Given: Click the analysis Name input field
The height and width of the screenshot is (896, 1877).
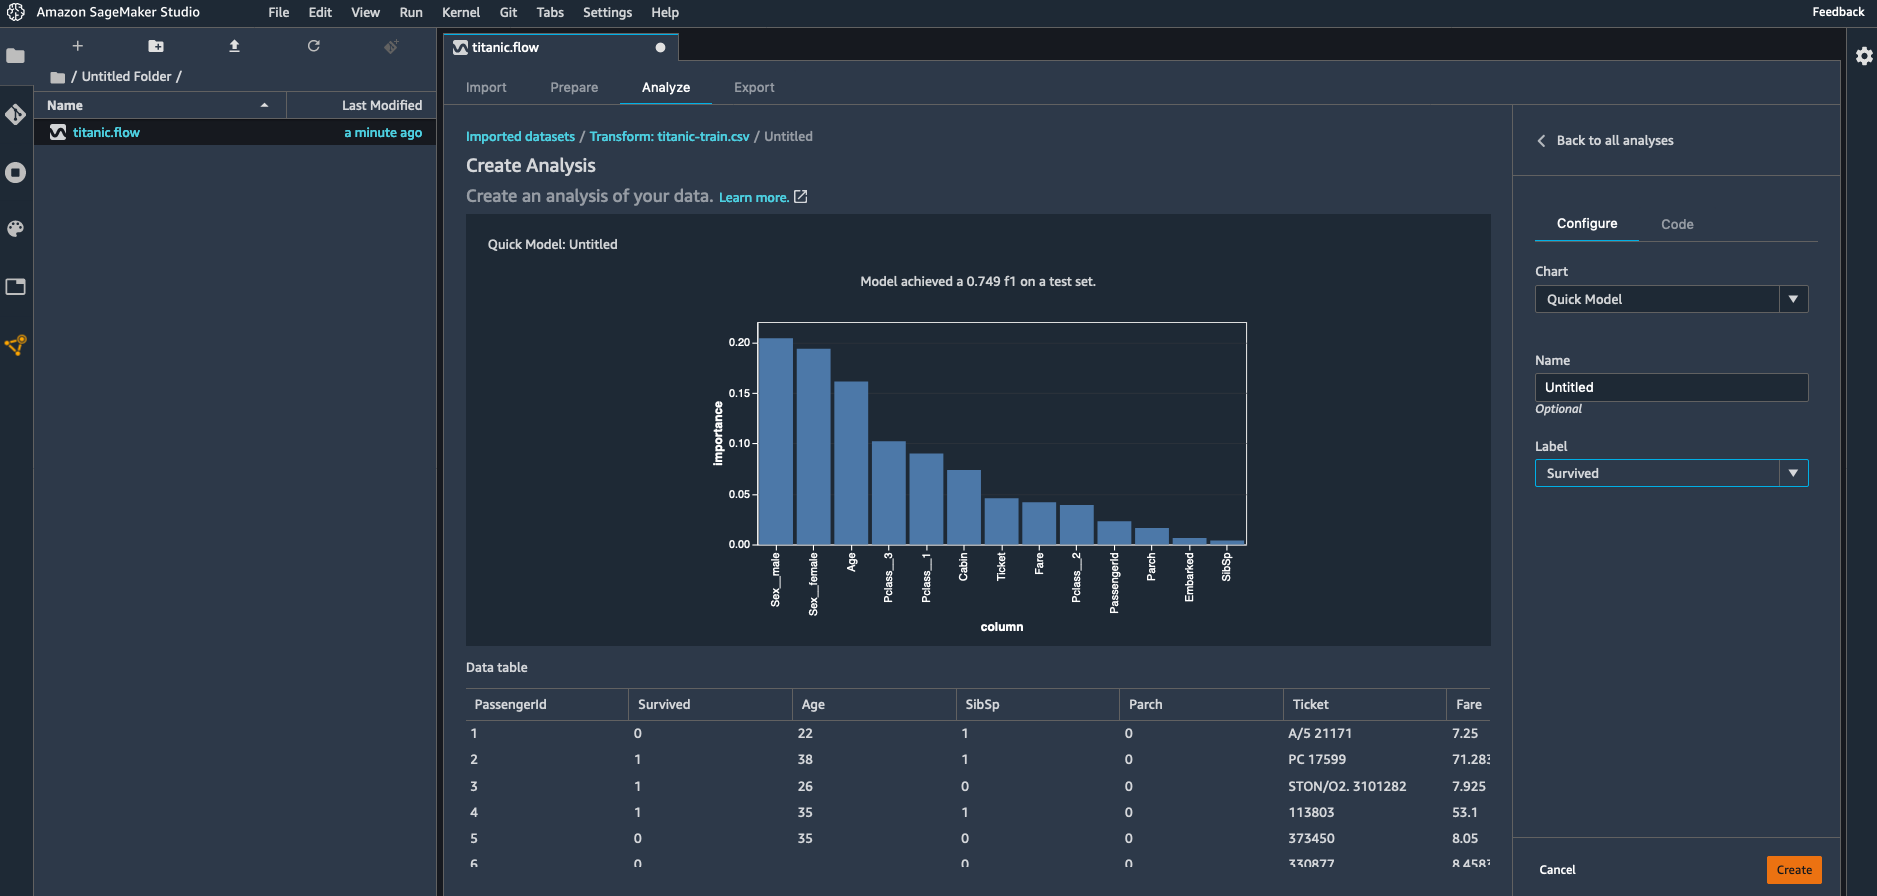Looking at the screenshot, I should [x=1671, y=387].
